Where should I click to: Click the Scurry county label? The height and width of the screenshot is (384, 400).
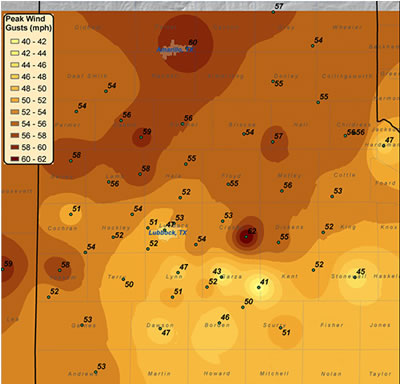point(275,325)
